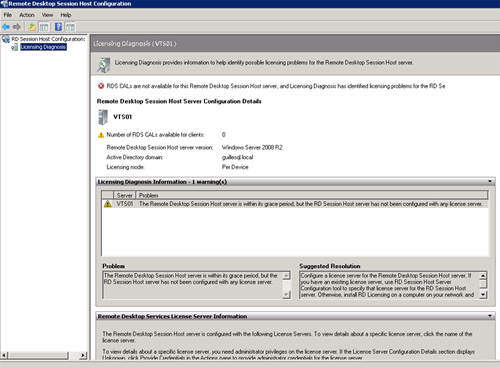Click Remote Desktop Services License Server Information header
Viewport: 500px width, 367px height.
295,316
